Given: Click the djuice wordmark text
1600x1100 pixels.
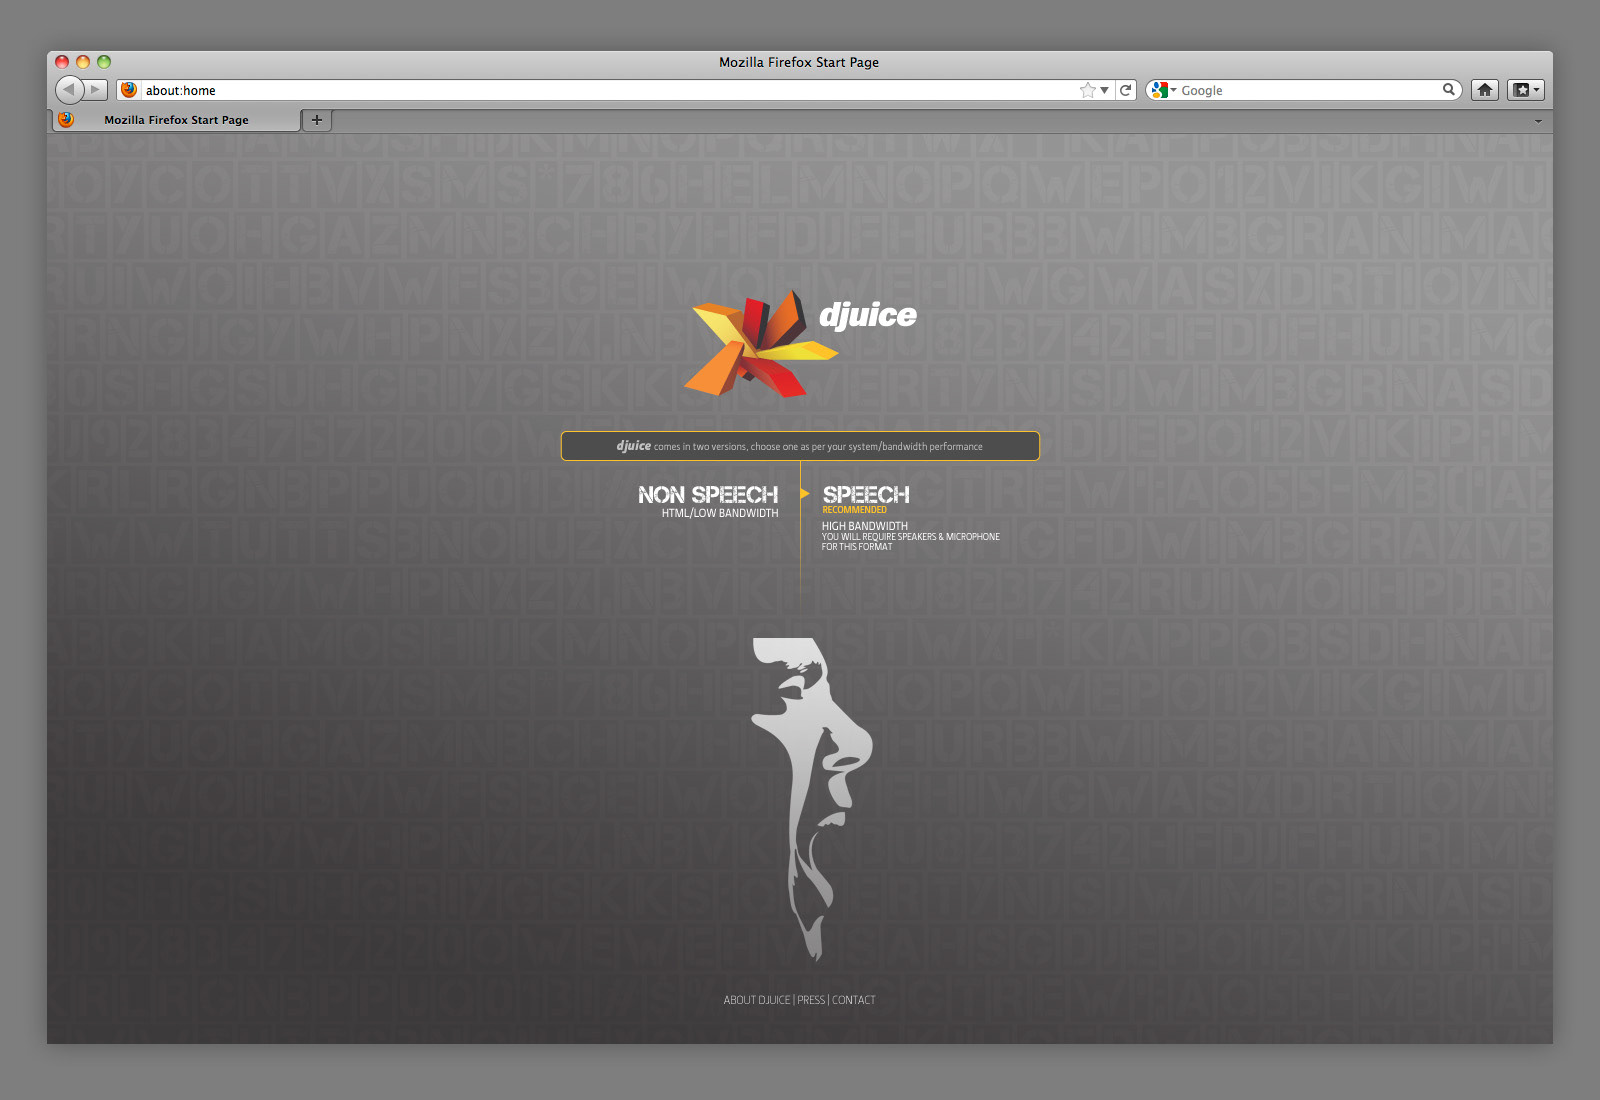Looking at the screenshot, I should pyautogui.click(x=868, y=315).
